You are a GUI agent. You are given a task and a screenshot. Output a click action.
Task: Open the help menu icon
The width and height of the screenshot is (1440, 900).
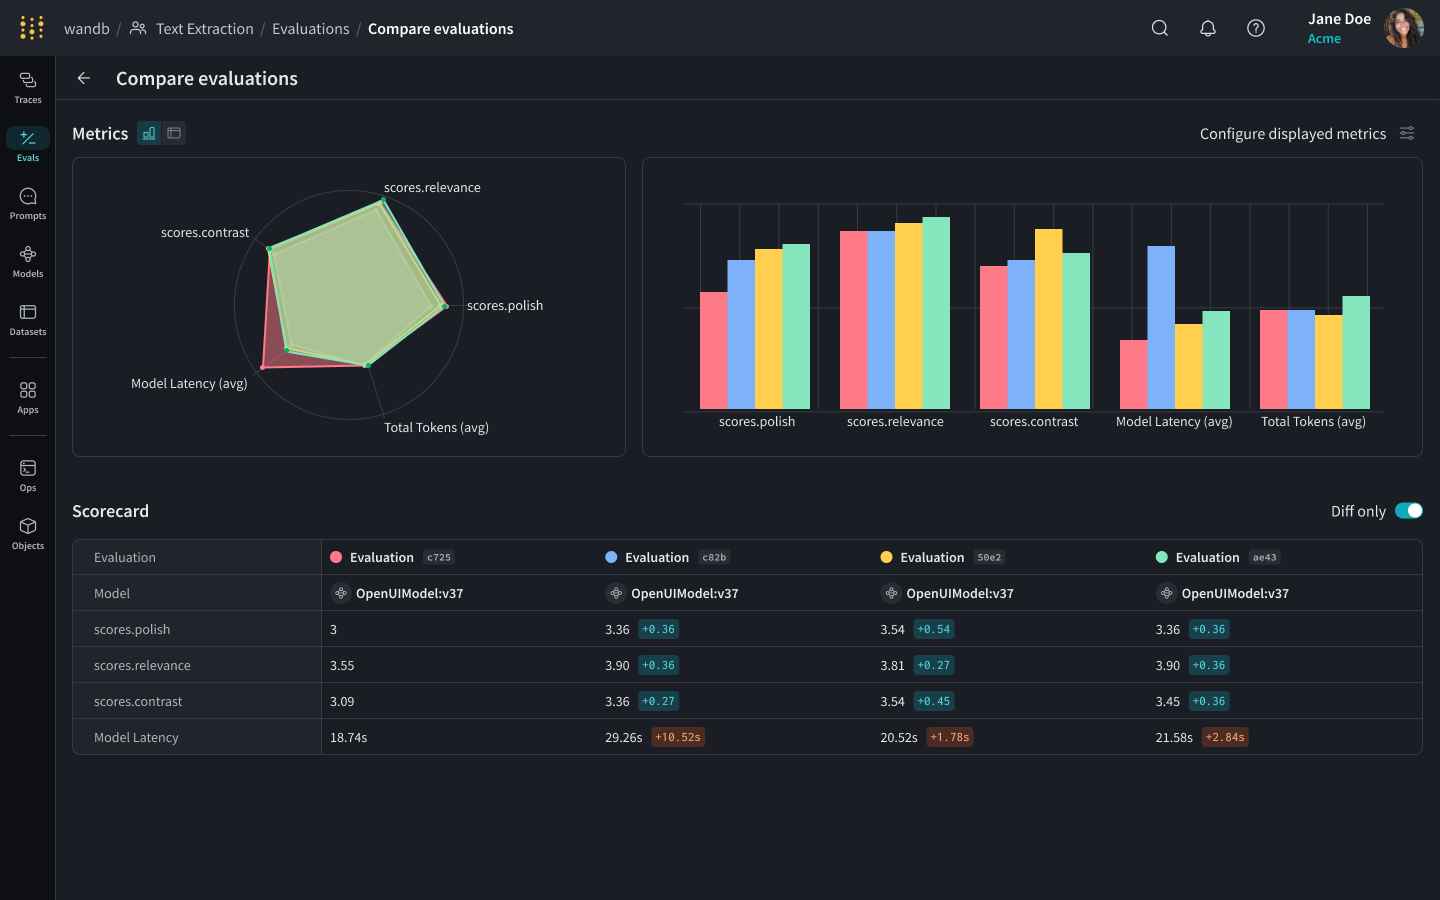(x=1255, y=28)
